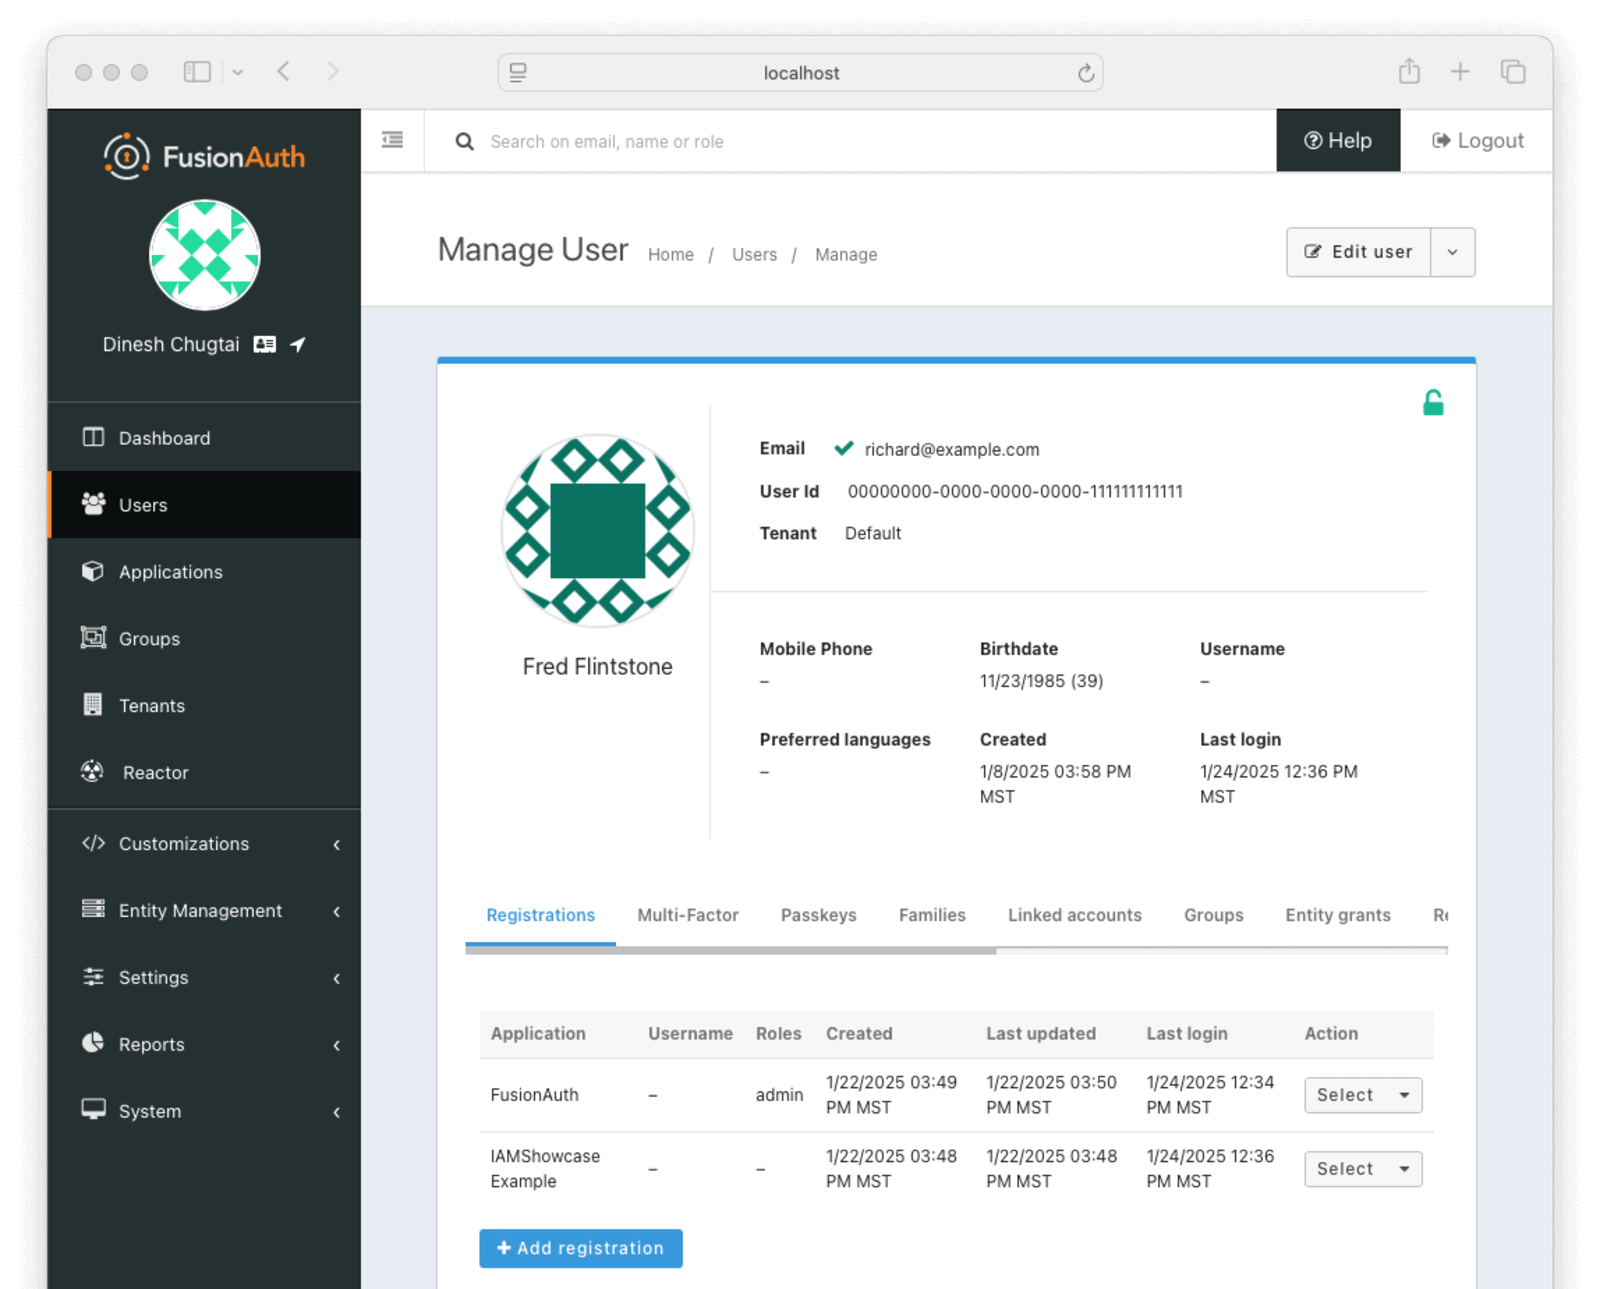1600x1289 pixels.
Task: Switch to the Passkeys tab
Action: pos(818,915)
